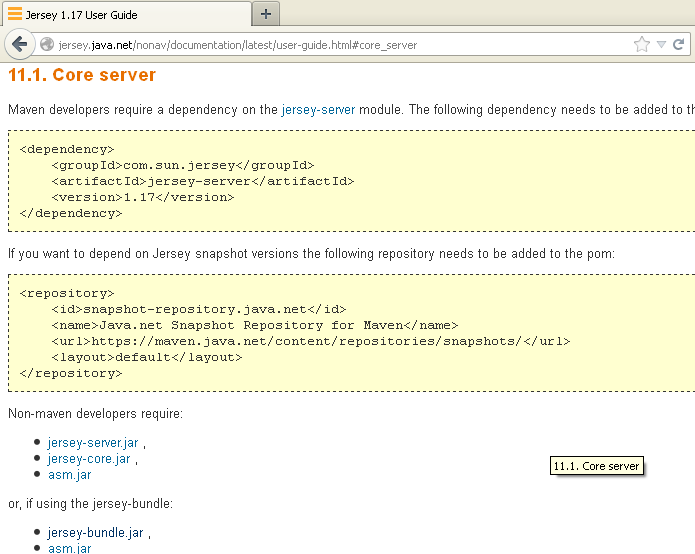Open the URL history dropdown arrow
Viewport: 695px width, 554px height.
661,45
